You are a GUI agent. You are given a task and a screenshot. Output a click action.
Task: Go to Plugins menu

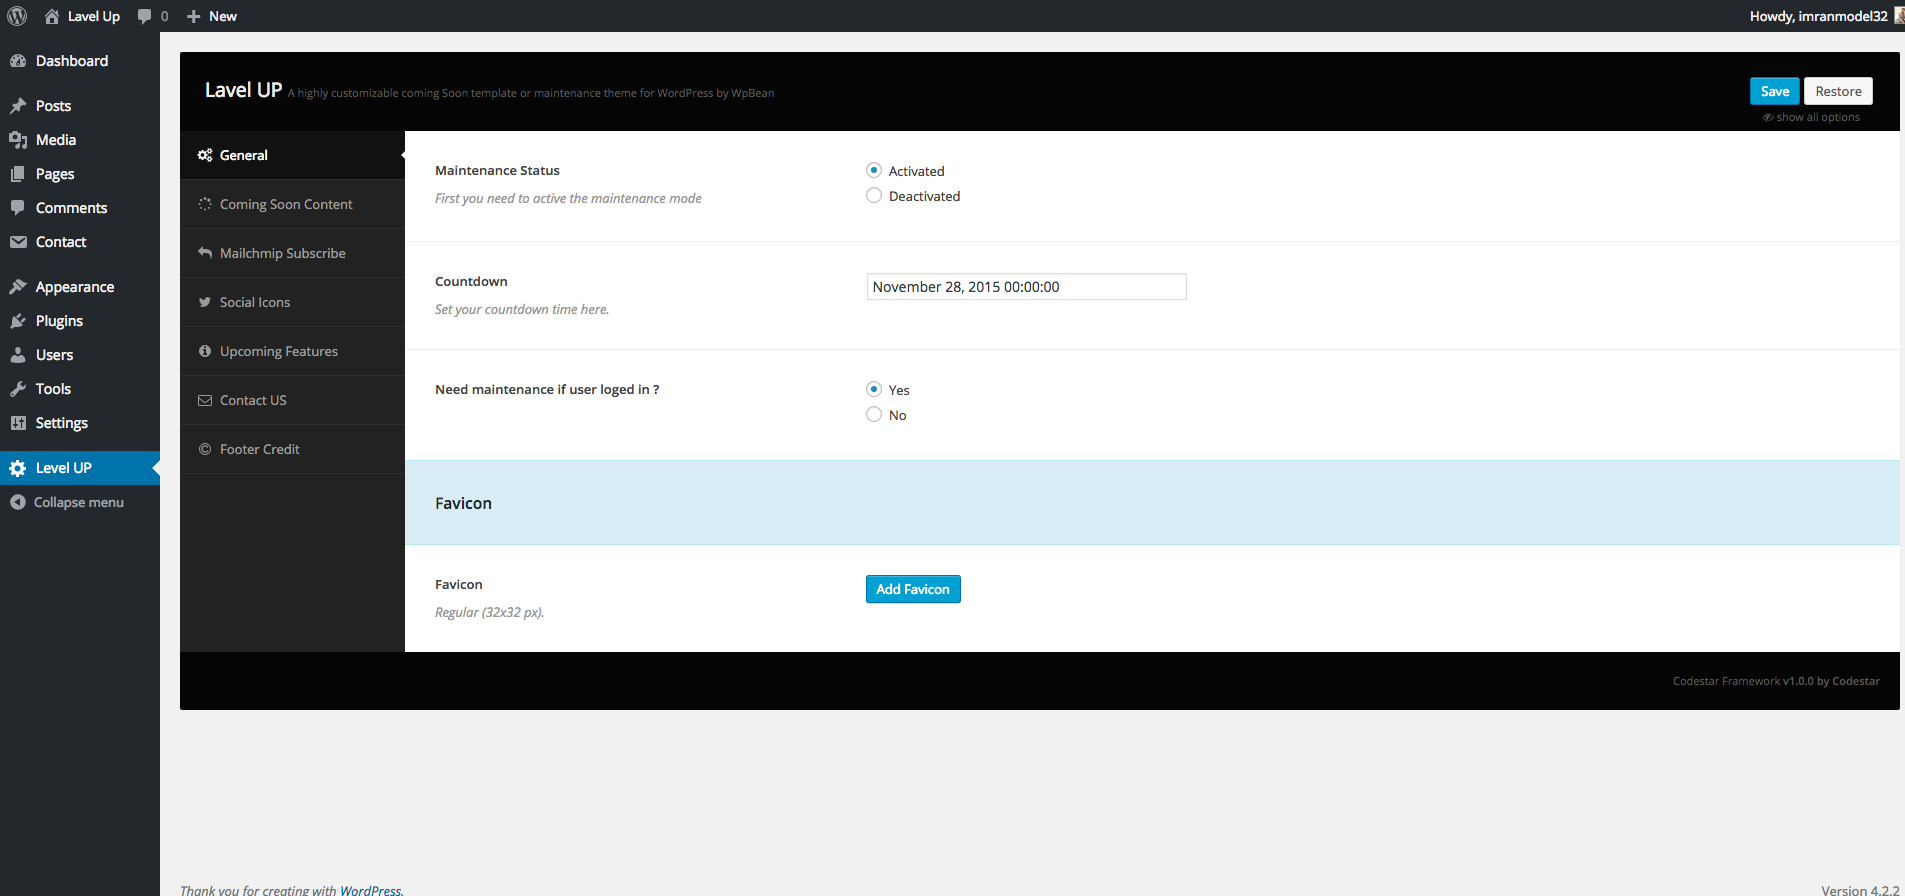(x=80, y=321)
